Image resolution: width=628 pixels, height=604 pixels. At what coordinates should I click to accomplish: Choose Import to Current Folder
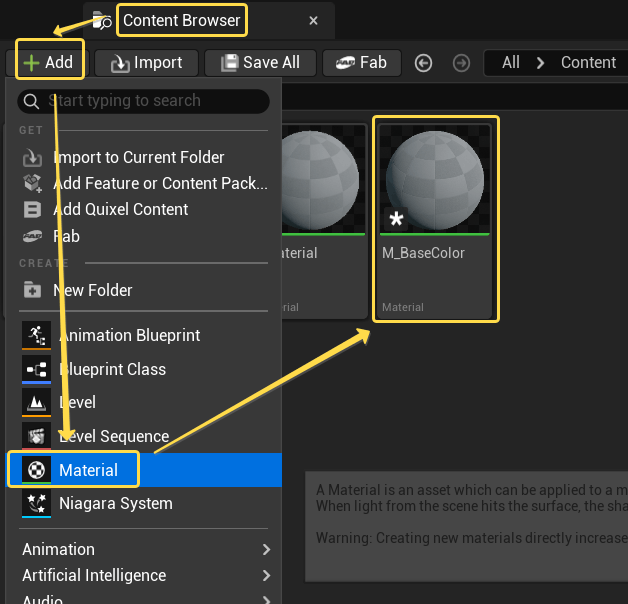(x=138, y=157)
